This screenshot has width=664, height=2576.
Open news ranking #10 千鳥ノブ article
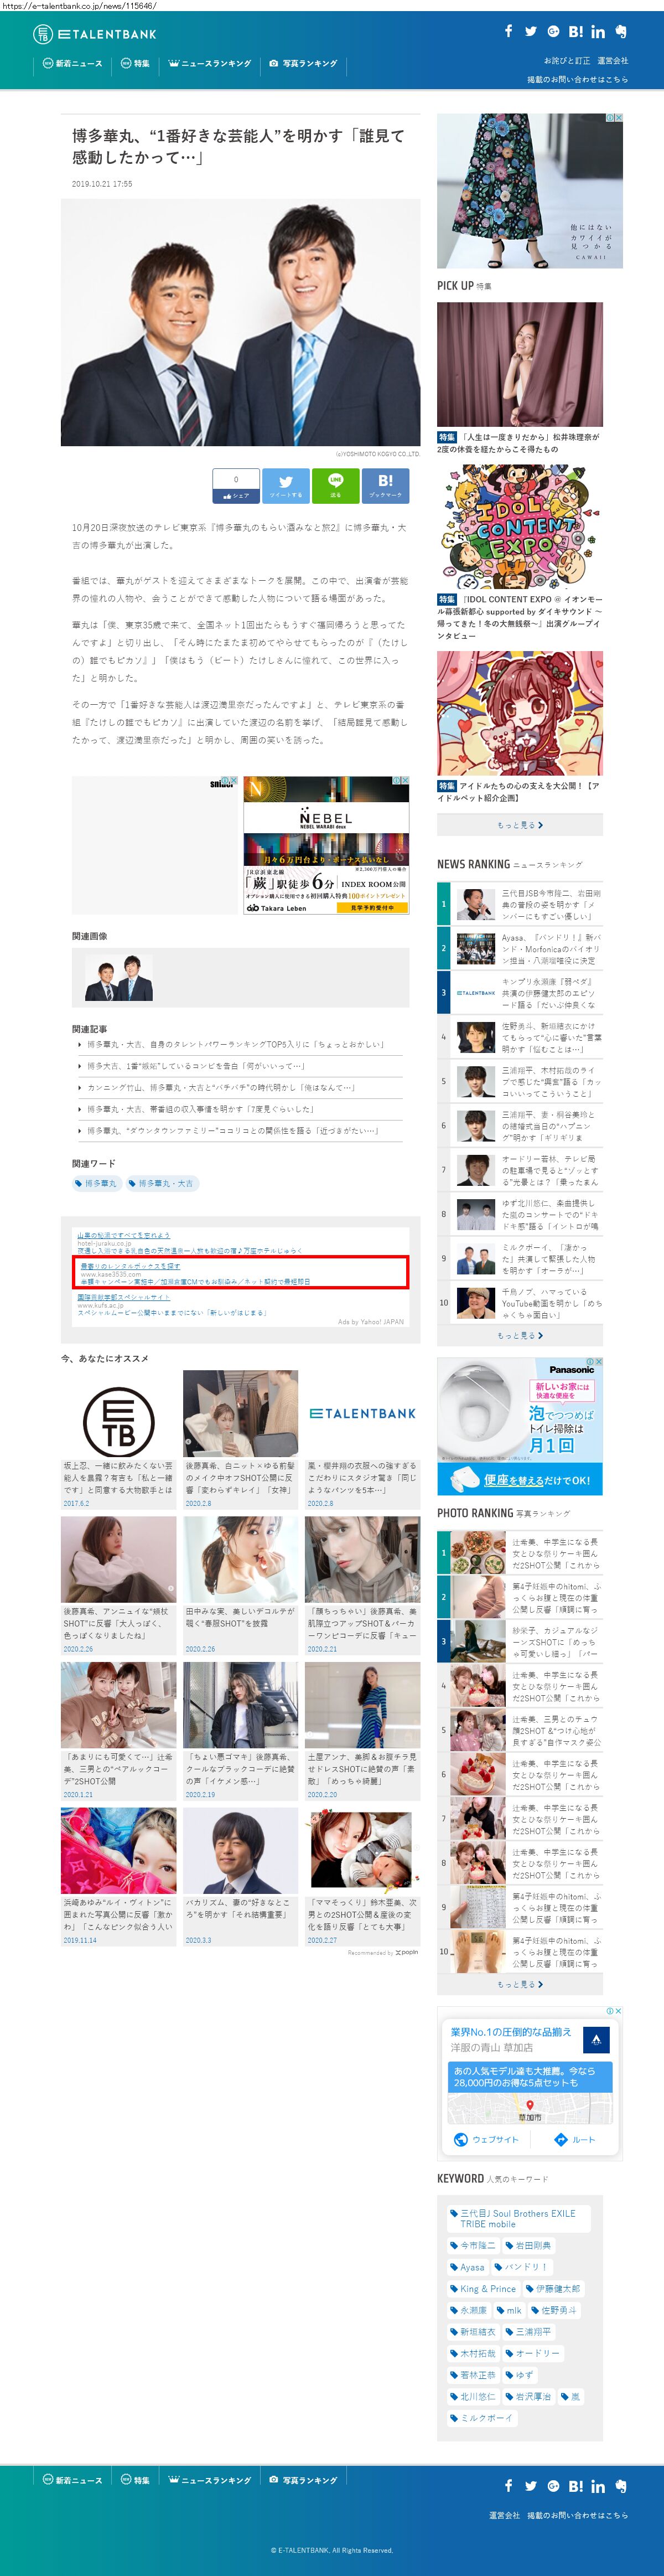click(x=520, y=1303)
